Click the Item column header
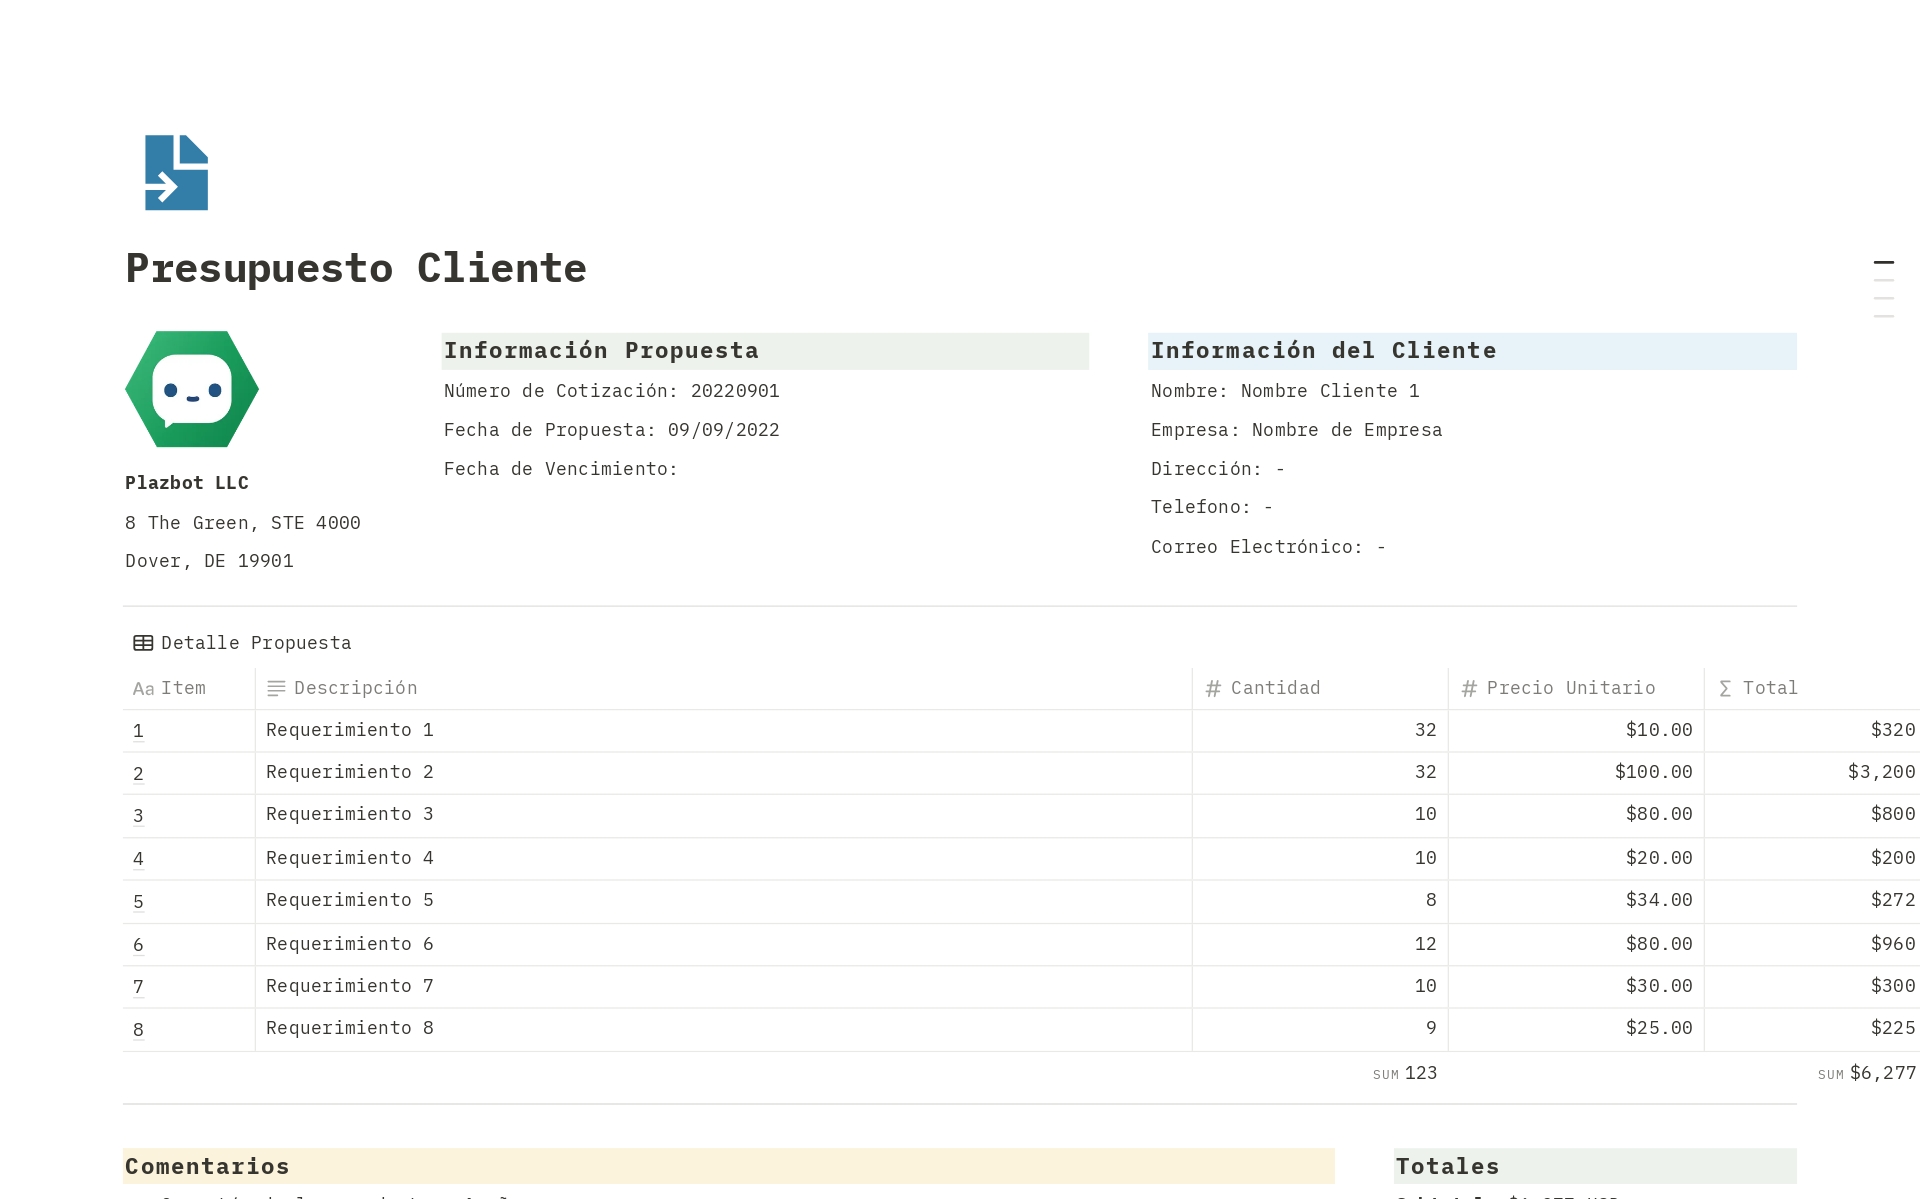Viewport: 1920px width, 1199px height. 183,688
